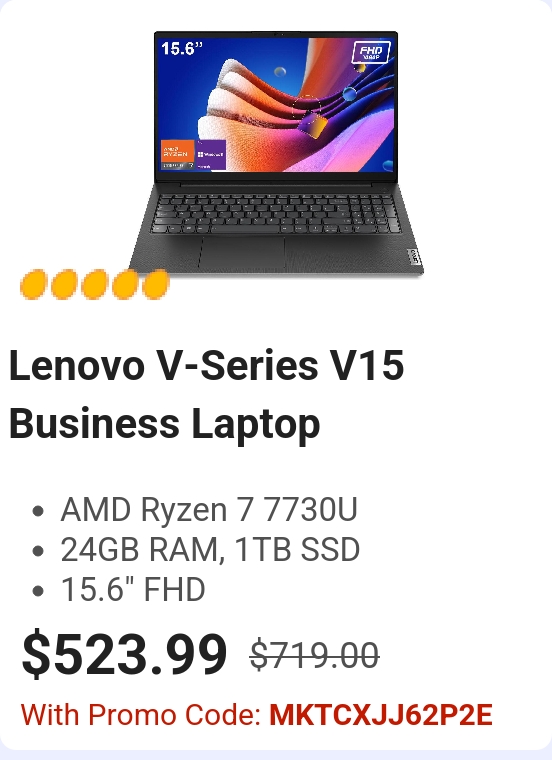Image resolution: width=552 pixels, height=760 pixels.
Task: Click the laptop keyboard in product photo
Action: point(276,214)
